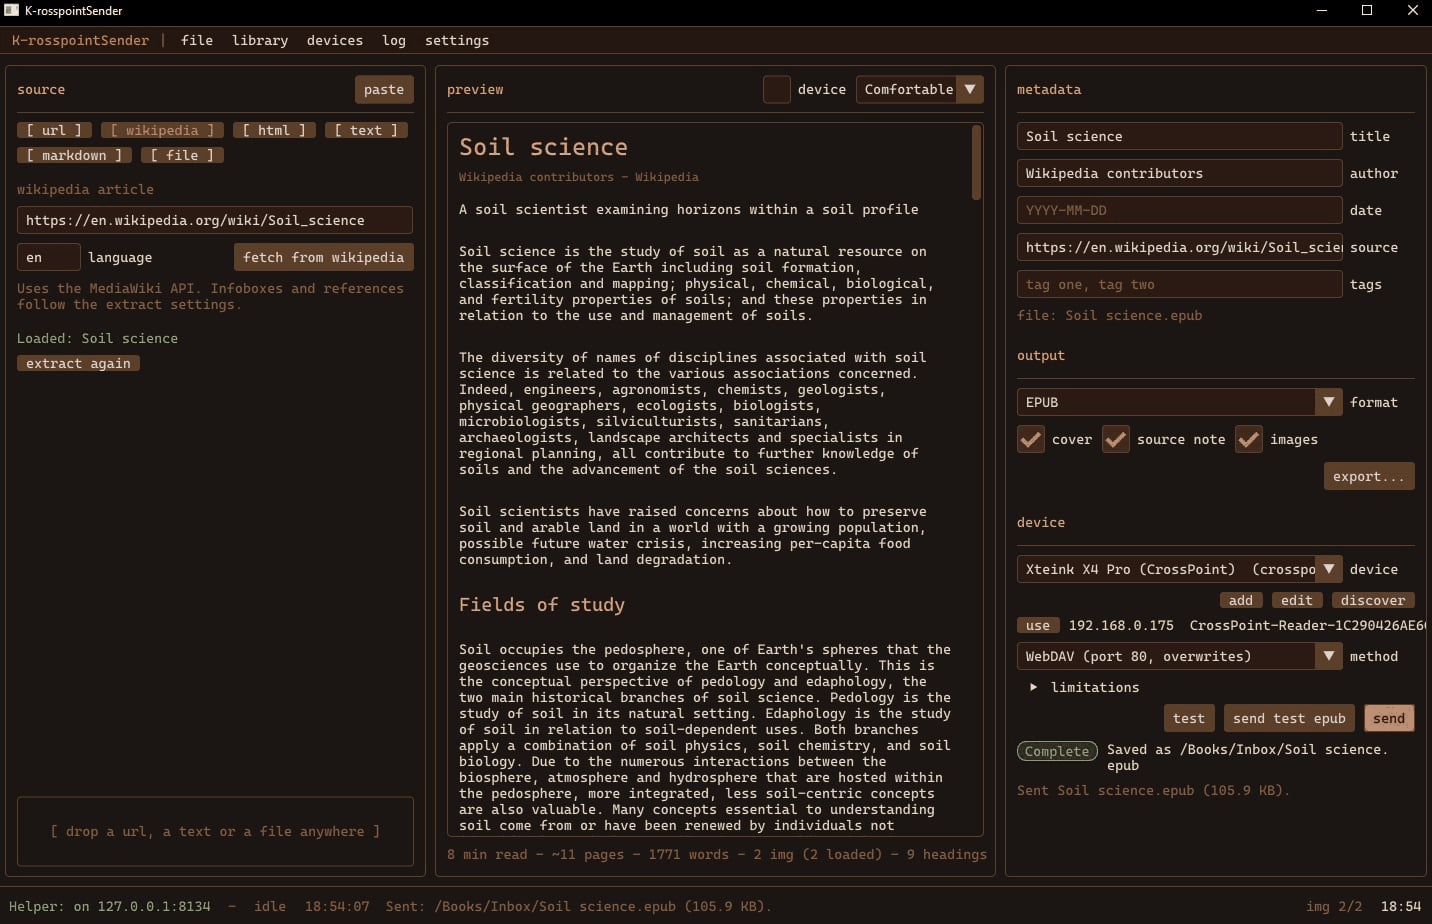The image size is (1432, 924).
Task: Click the K-rosspointSender app icon in title bar
Action: click(12, 10)
